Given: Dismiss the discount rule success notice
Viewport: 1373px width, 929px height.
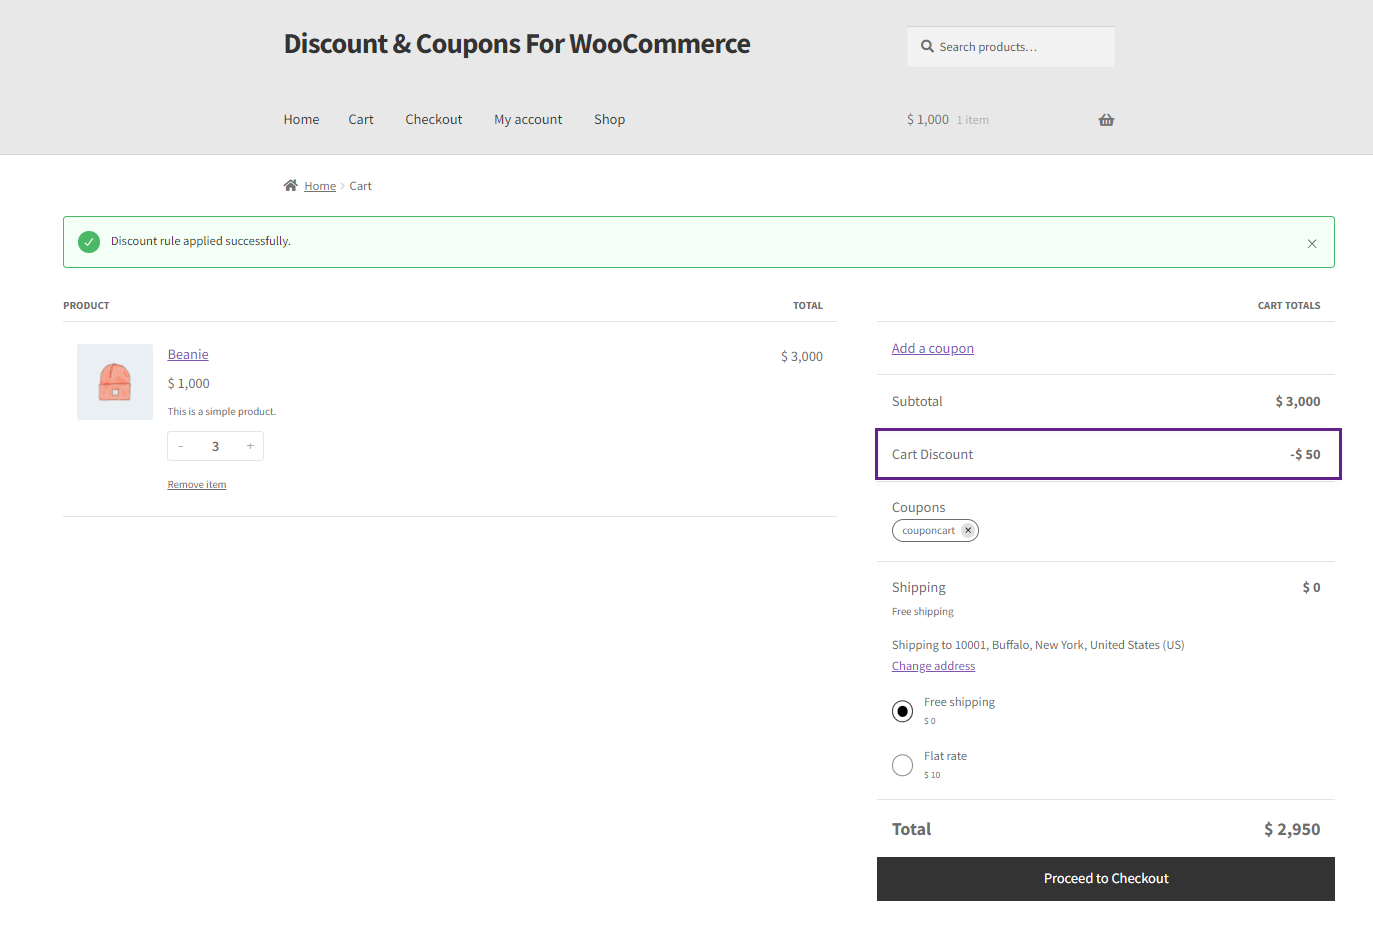Looking at the screenshot, I should pos(1312,243).
